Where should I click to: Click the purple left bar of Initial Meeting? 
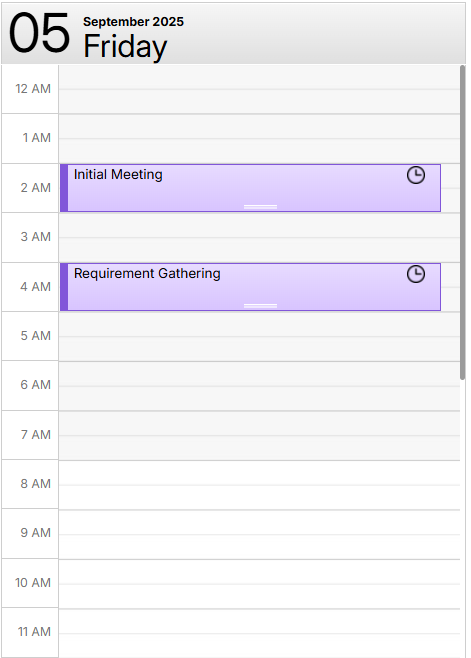[64, 188]
